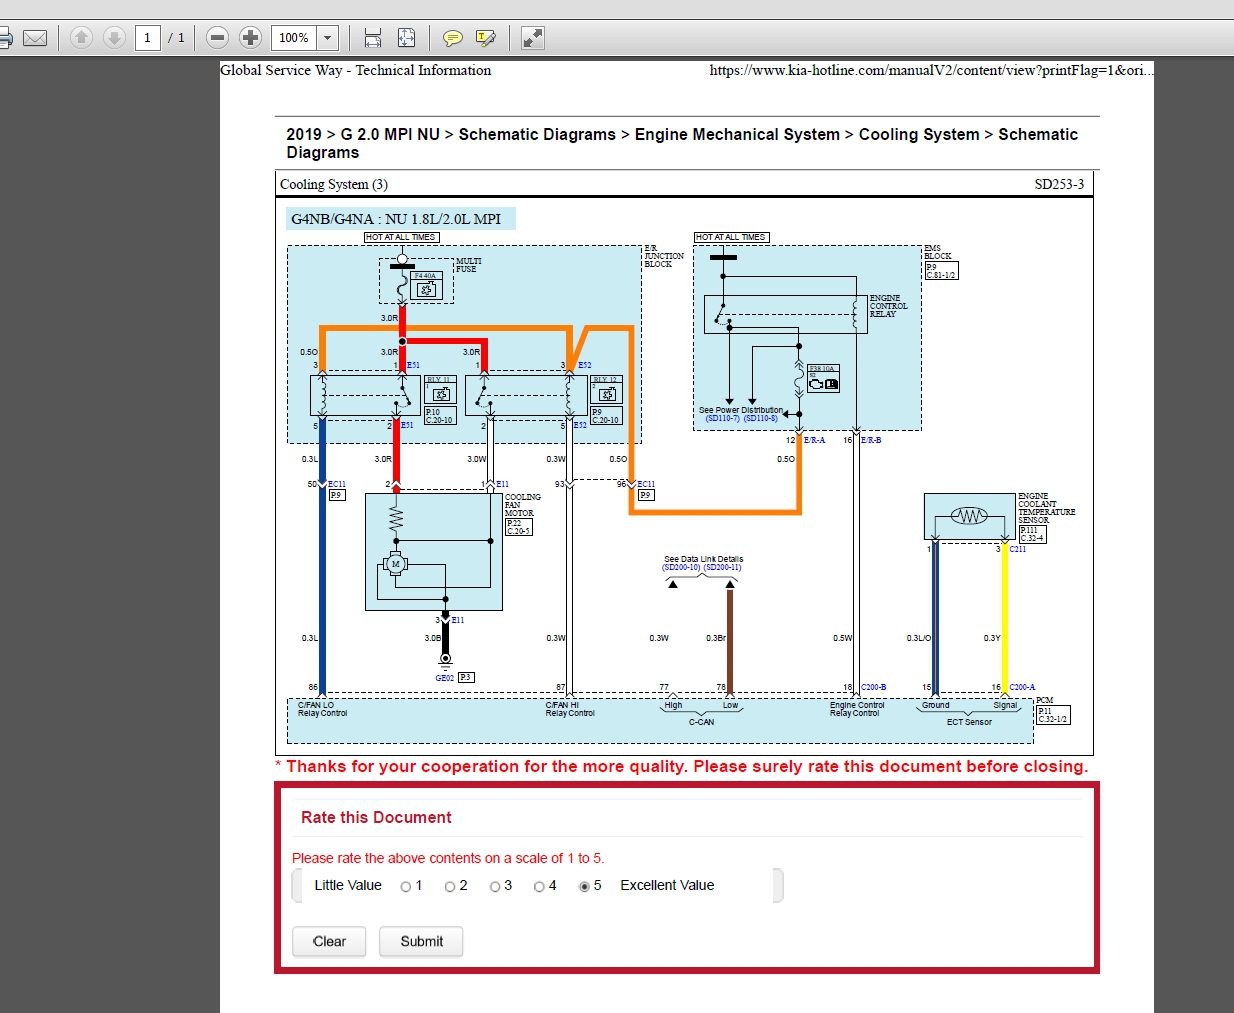Zoom in with the plus button

pos(250,38)
